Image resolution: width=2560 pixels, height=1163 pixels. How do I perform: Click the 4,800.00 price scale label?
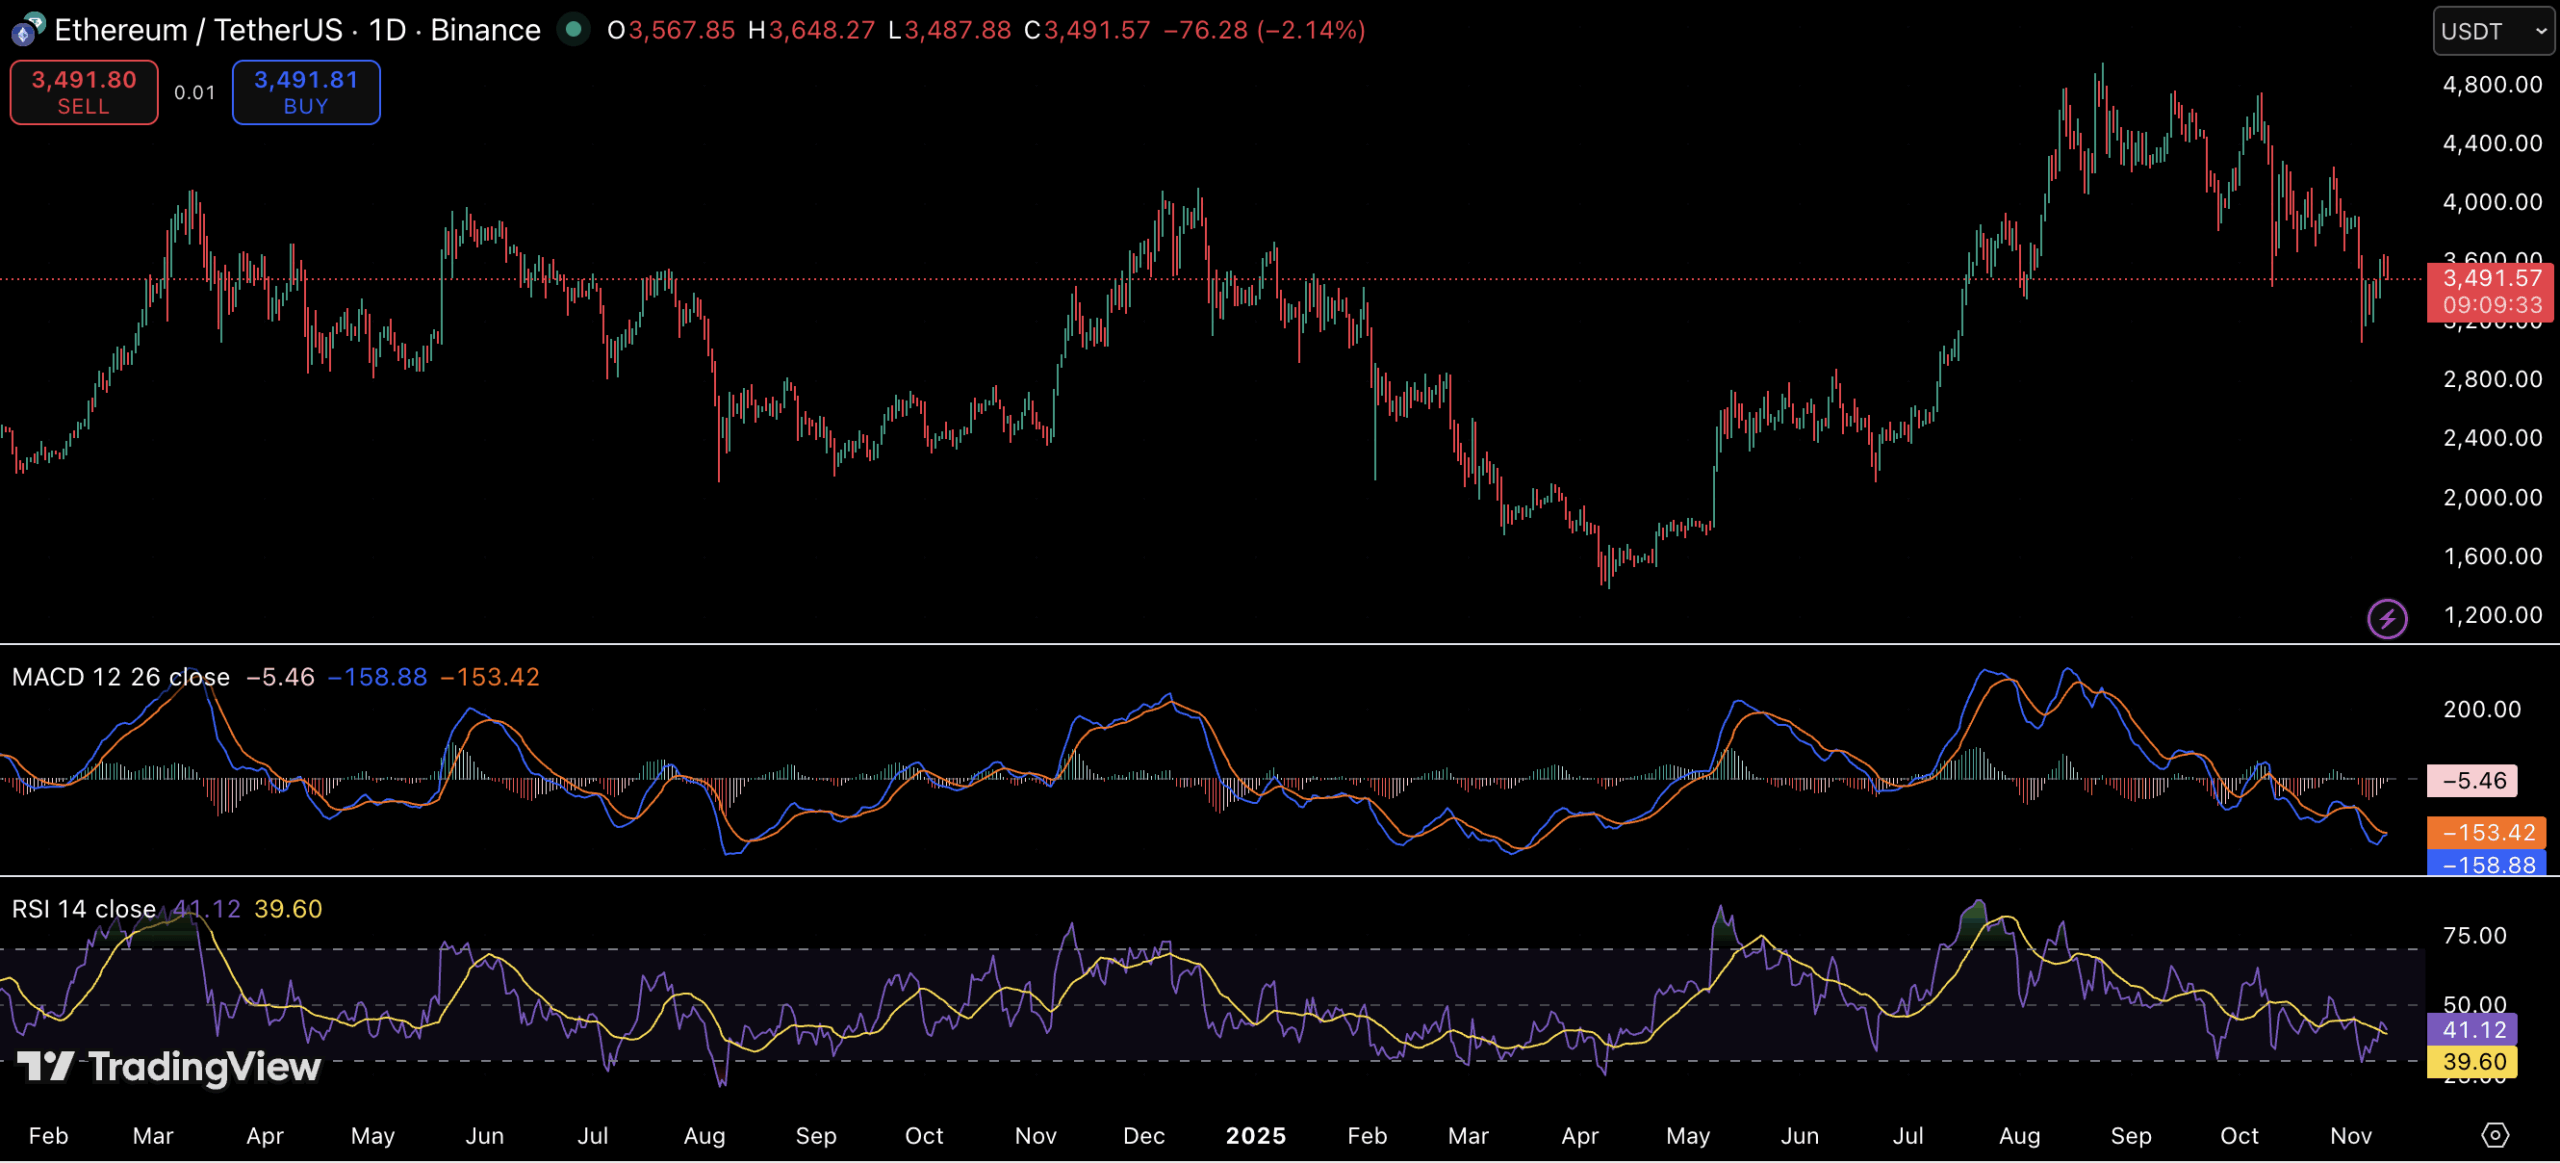[2491, 84]
